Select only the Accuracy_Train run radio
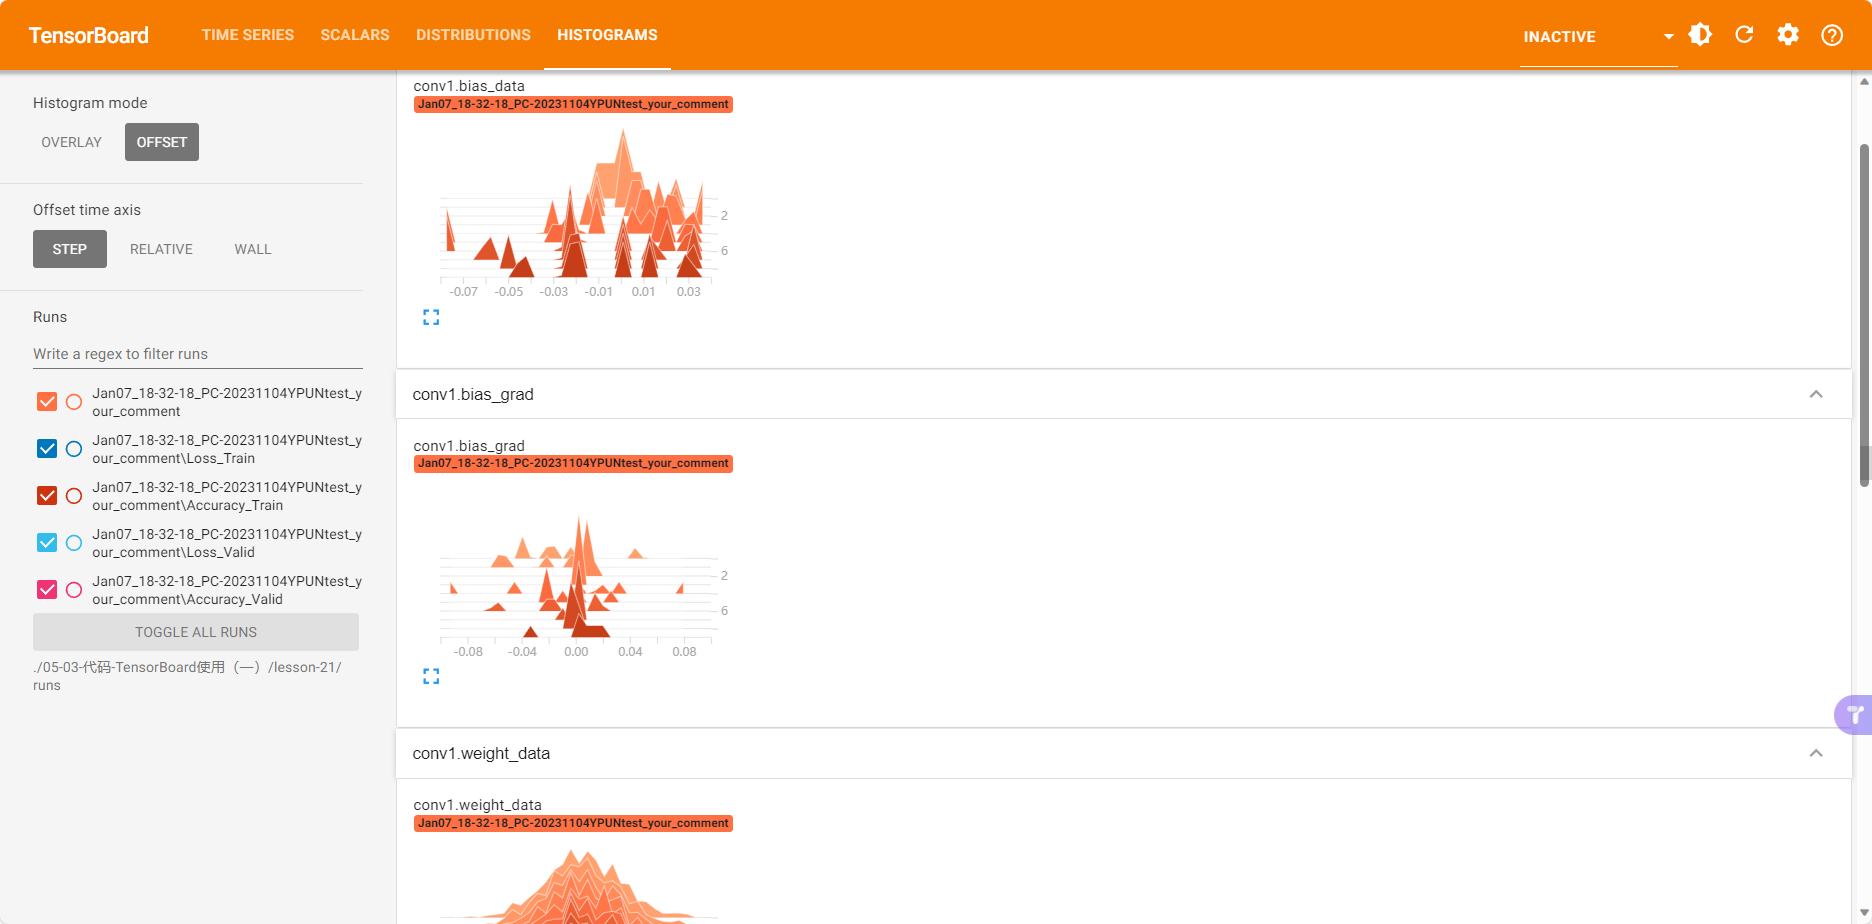 coord(74,496)
